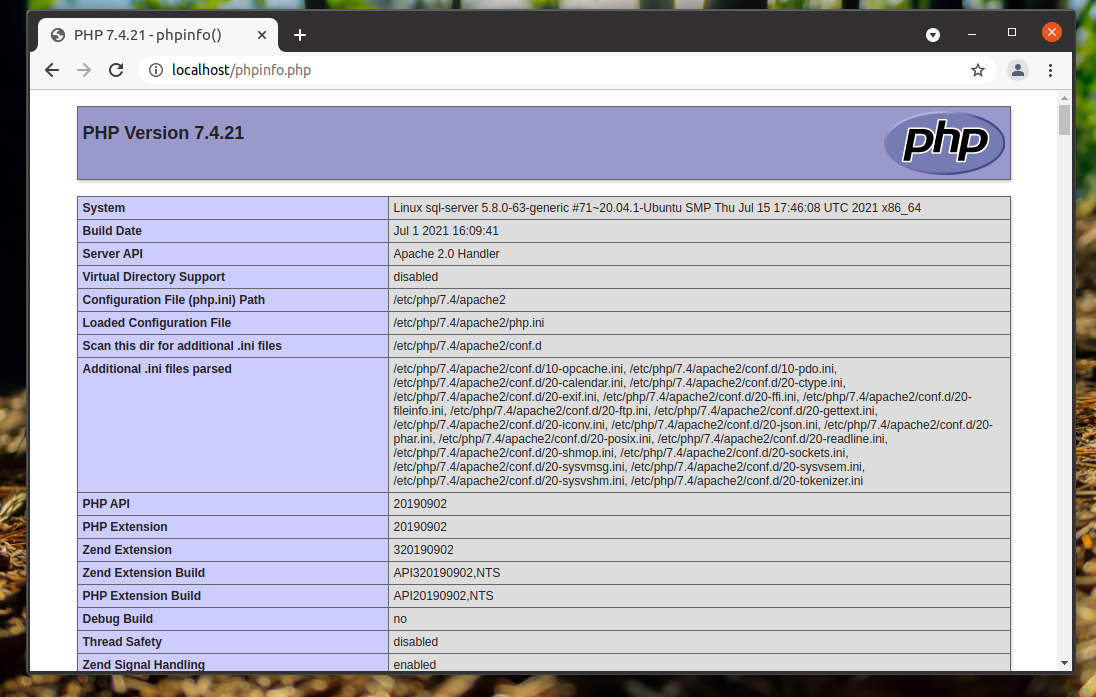Click the /etc/php/7.4/apache2/php.ini value

pos(468,323)
